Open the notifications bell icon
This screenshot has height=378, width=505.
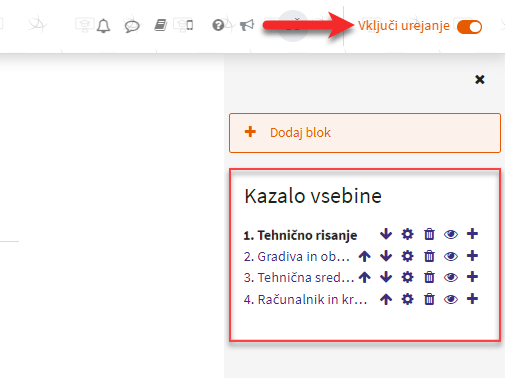(103, 26)
